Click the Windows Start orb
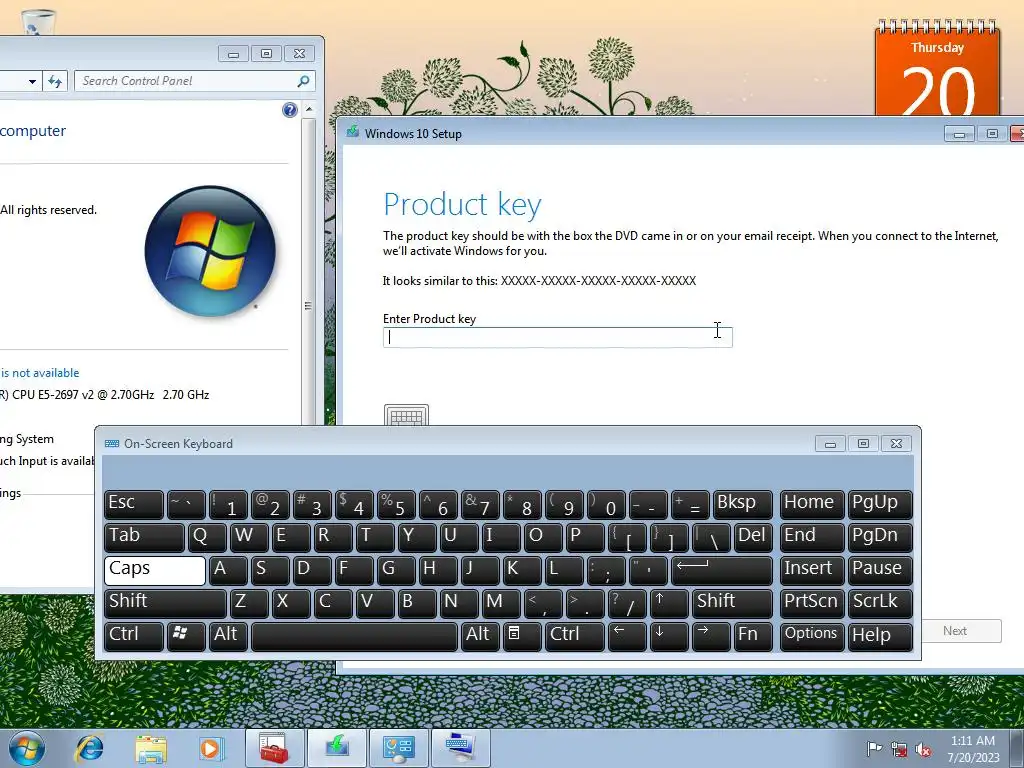 pos(27,748)
